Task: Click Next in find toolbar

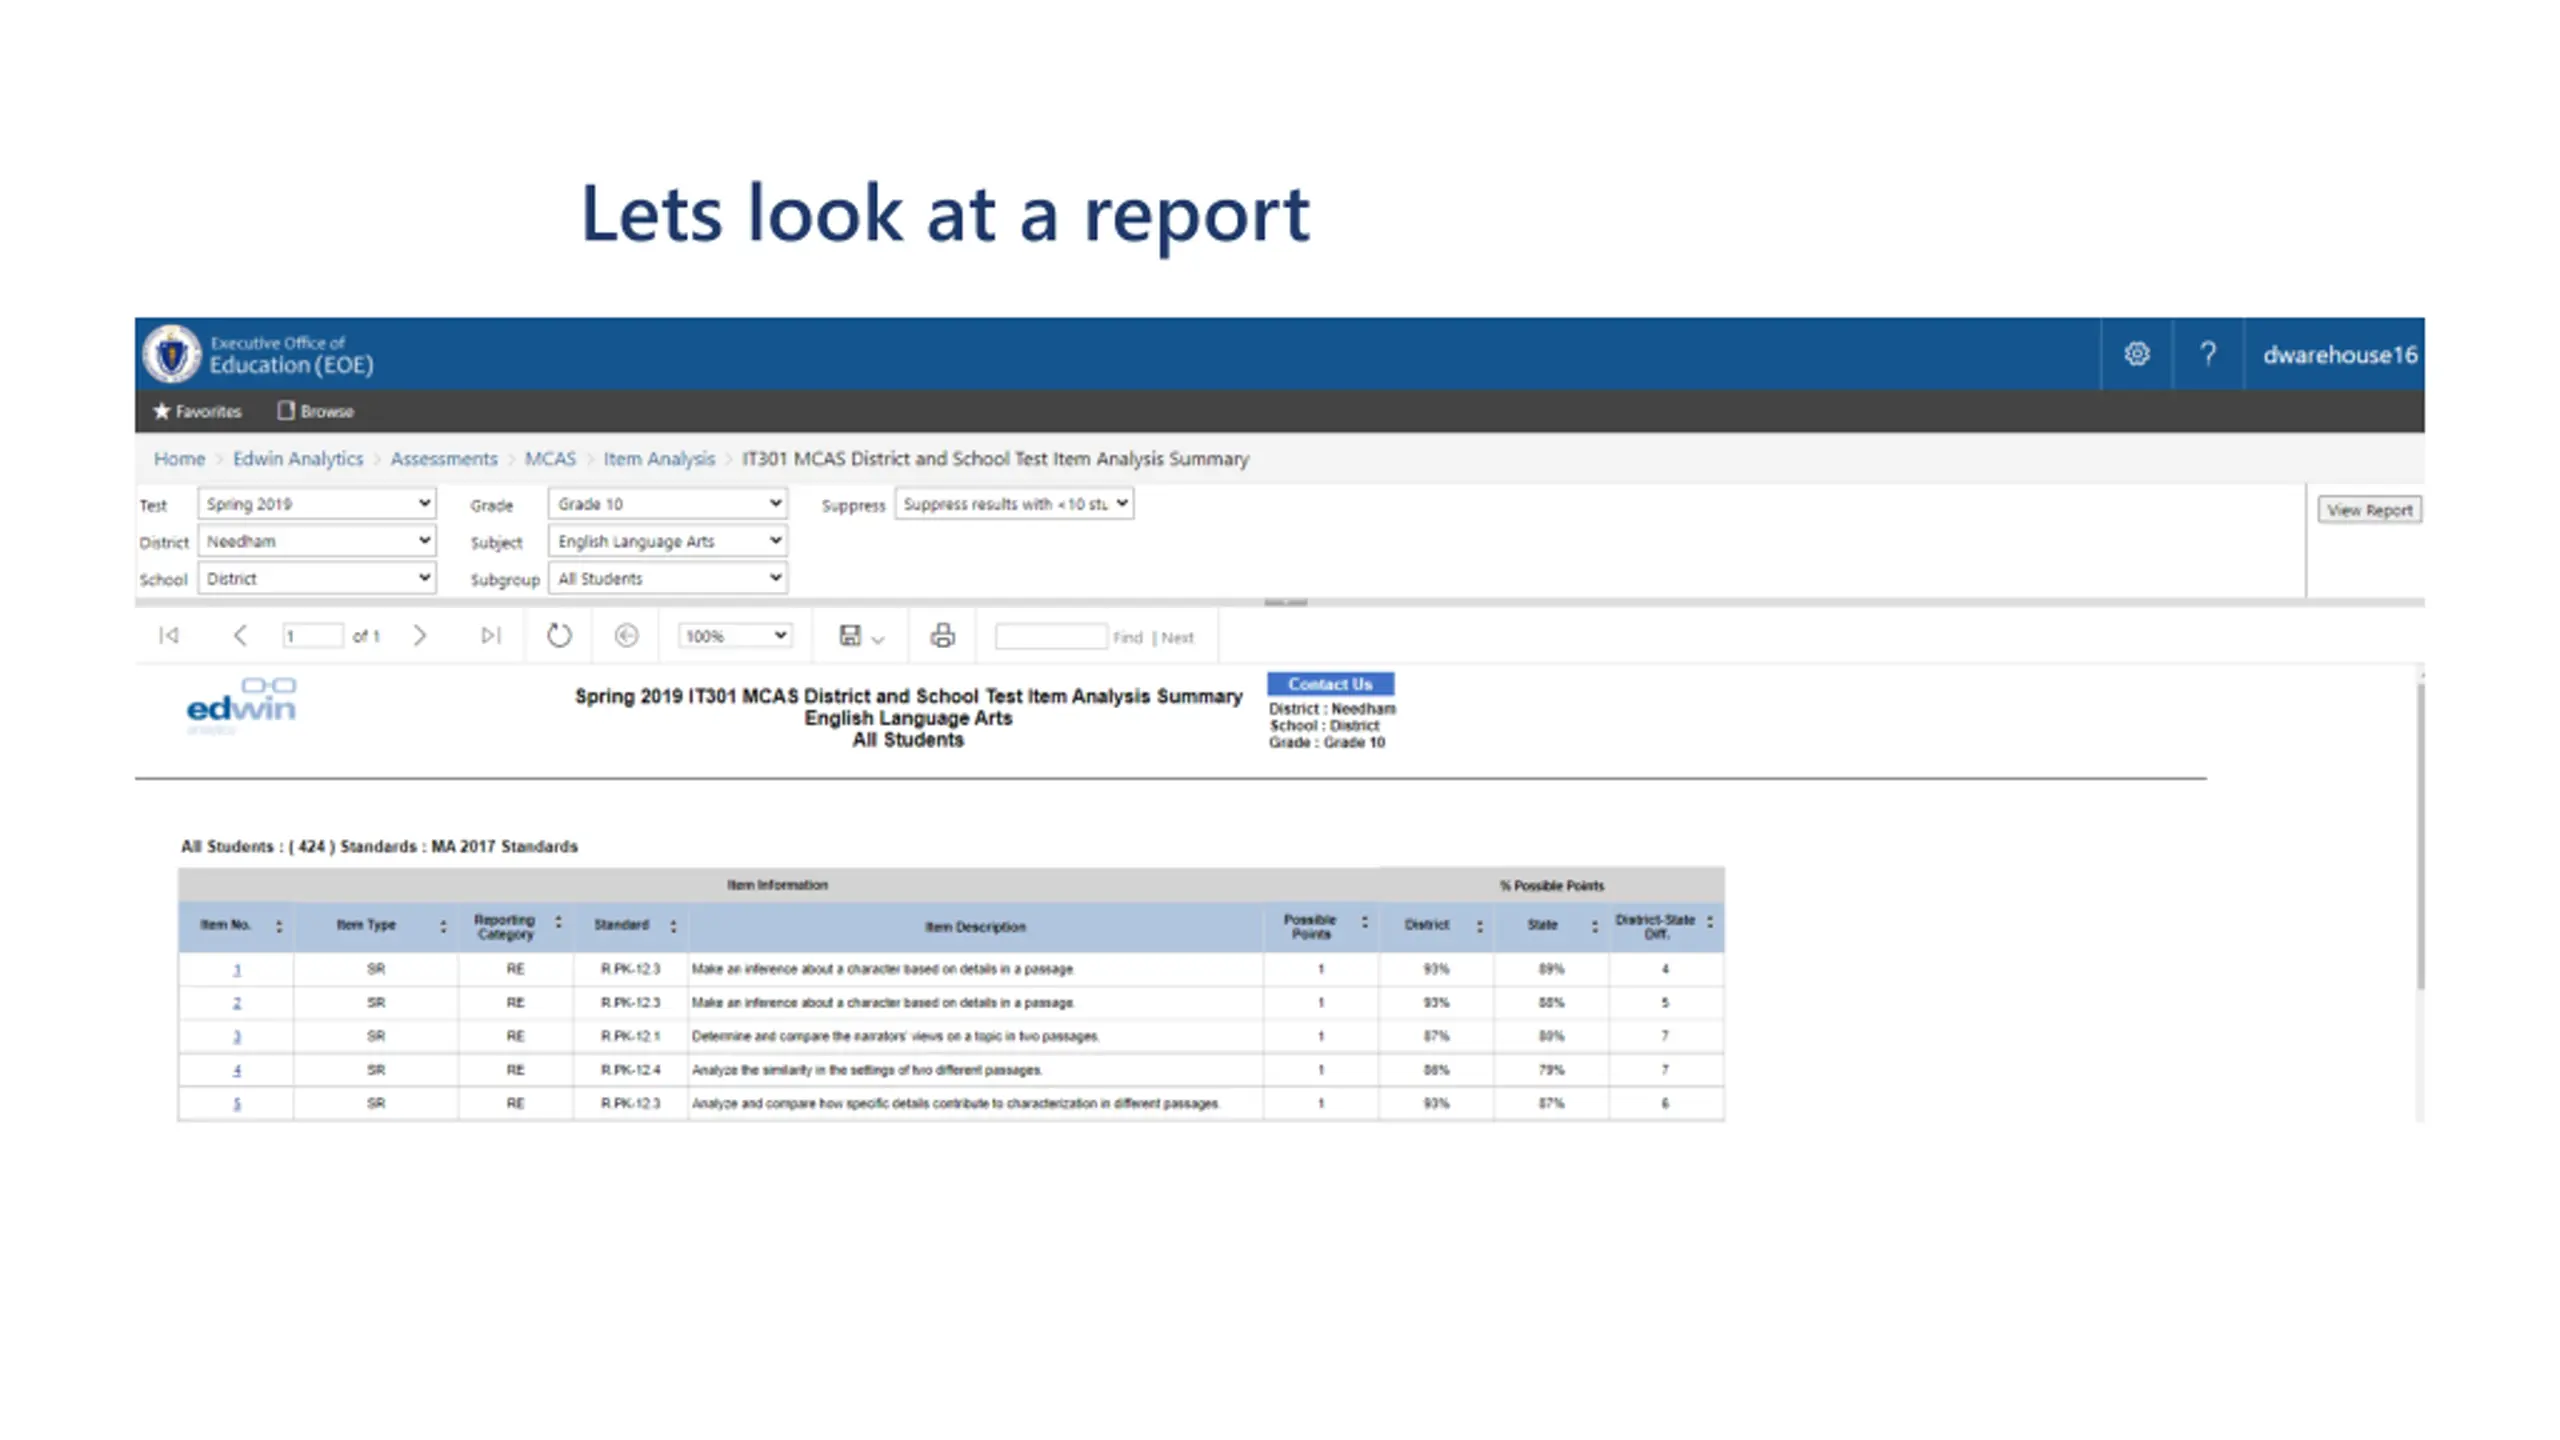Action: click(x=1177, y=637)
